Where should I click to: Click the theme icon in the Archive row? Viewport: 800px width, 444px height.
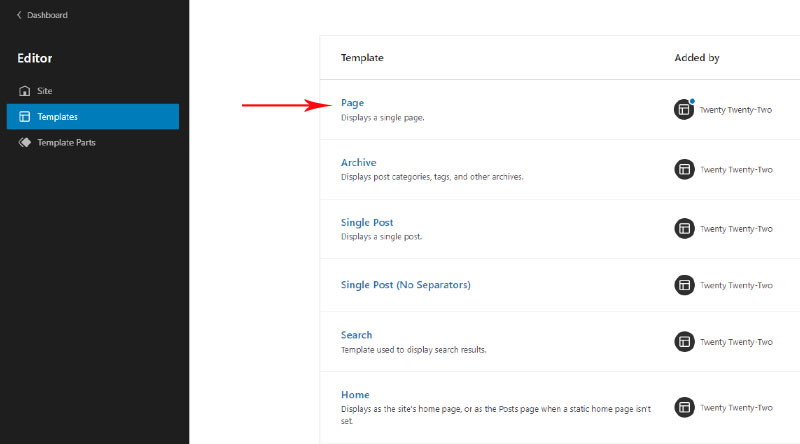pos(684,169)
